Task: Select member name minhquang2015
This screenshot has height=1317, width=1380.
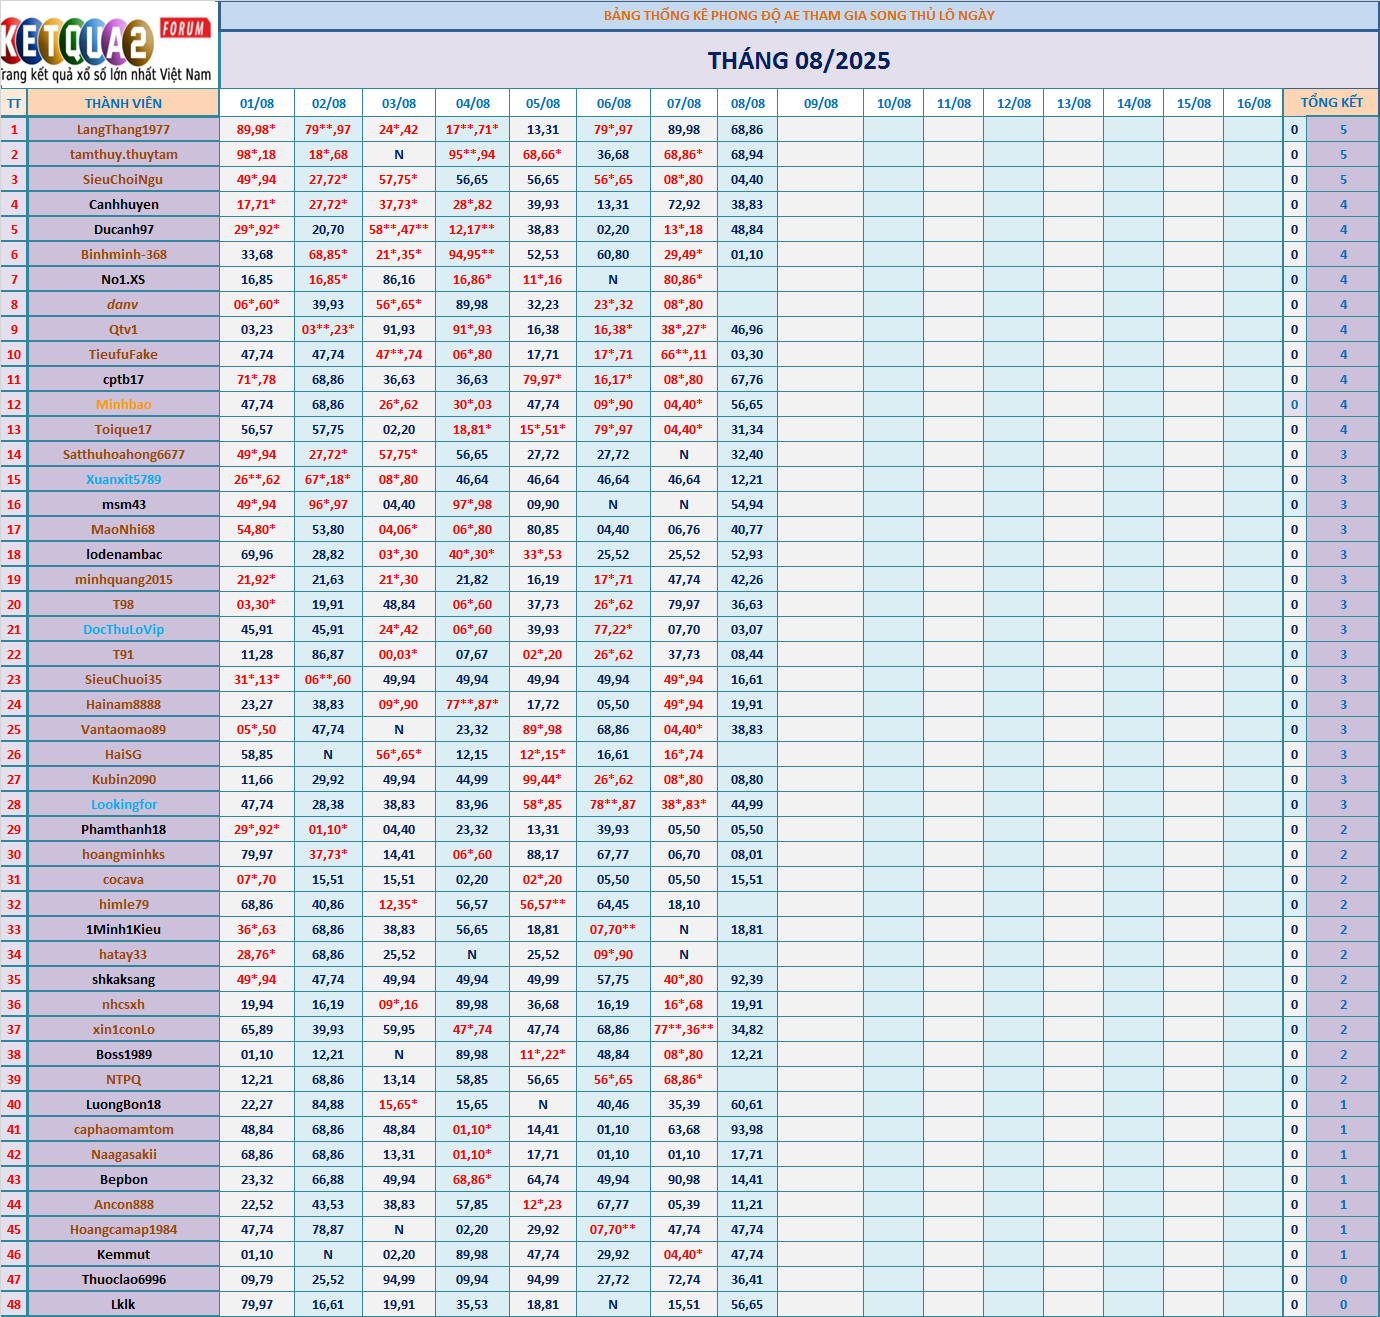Action: point(123,579)
